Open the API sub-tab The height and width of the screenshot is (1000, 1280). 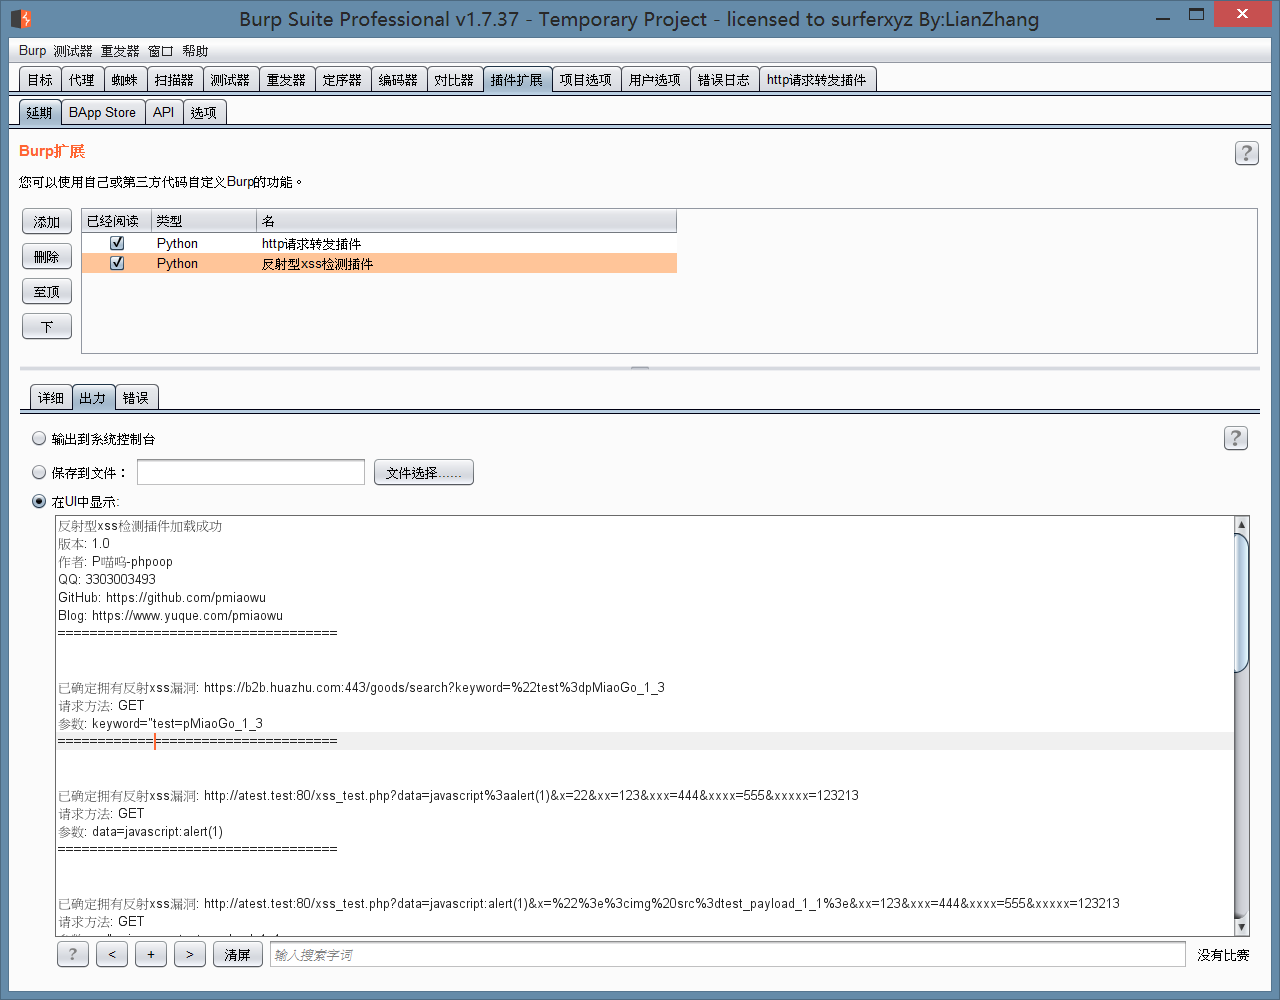164,112
